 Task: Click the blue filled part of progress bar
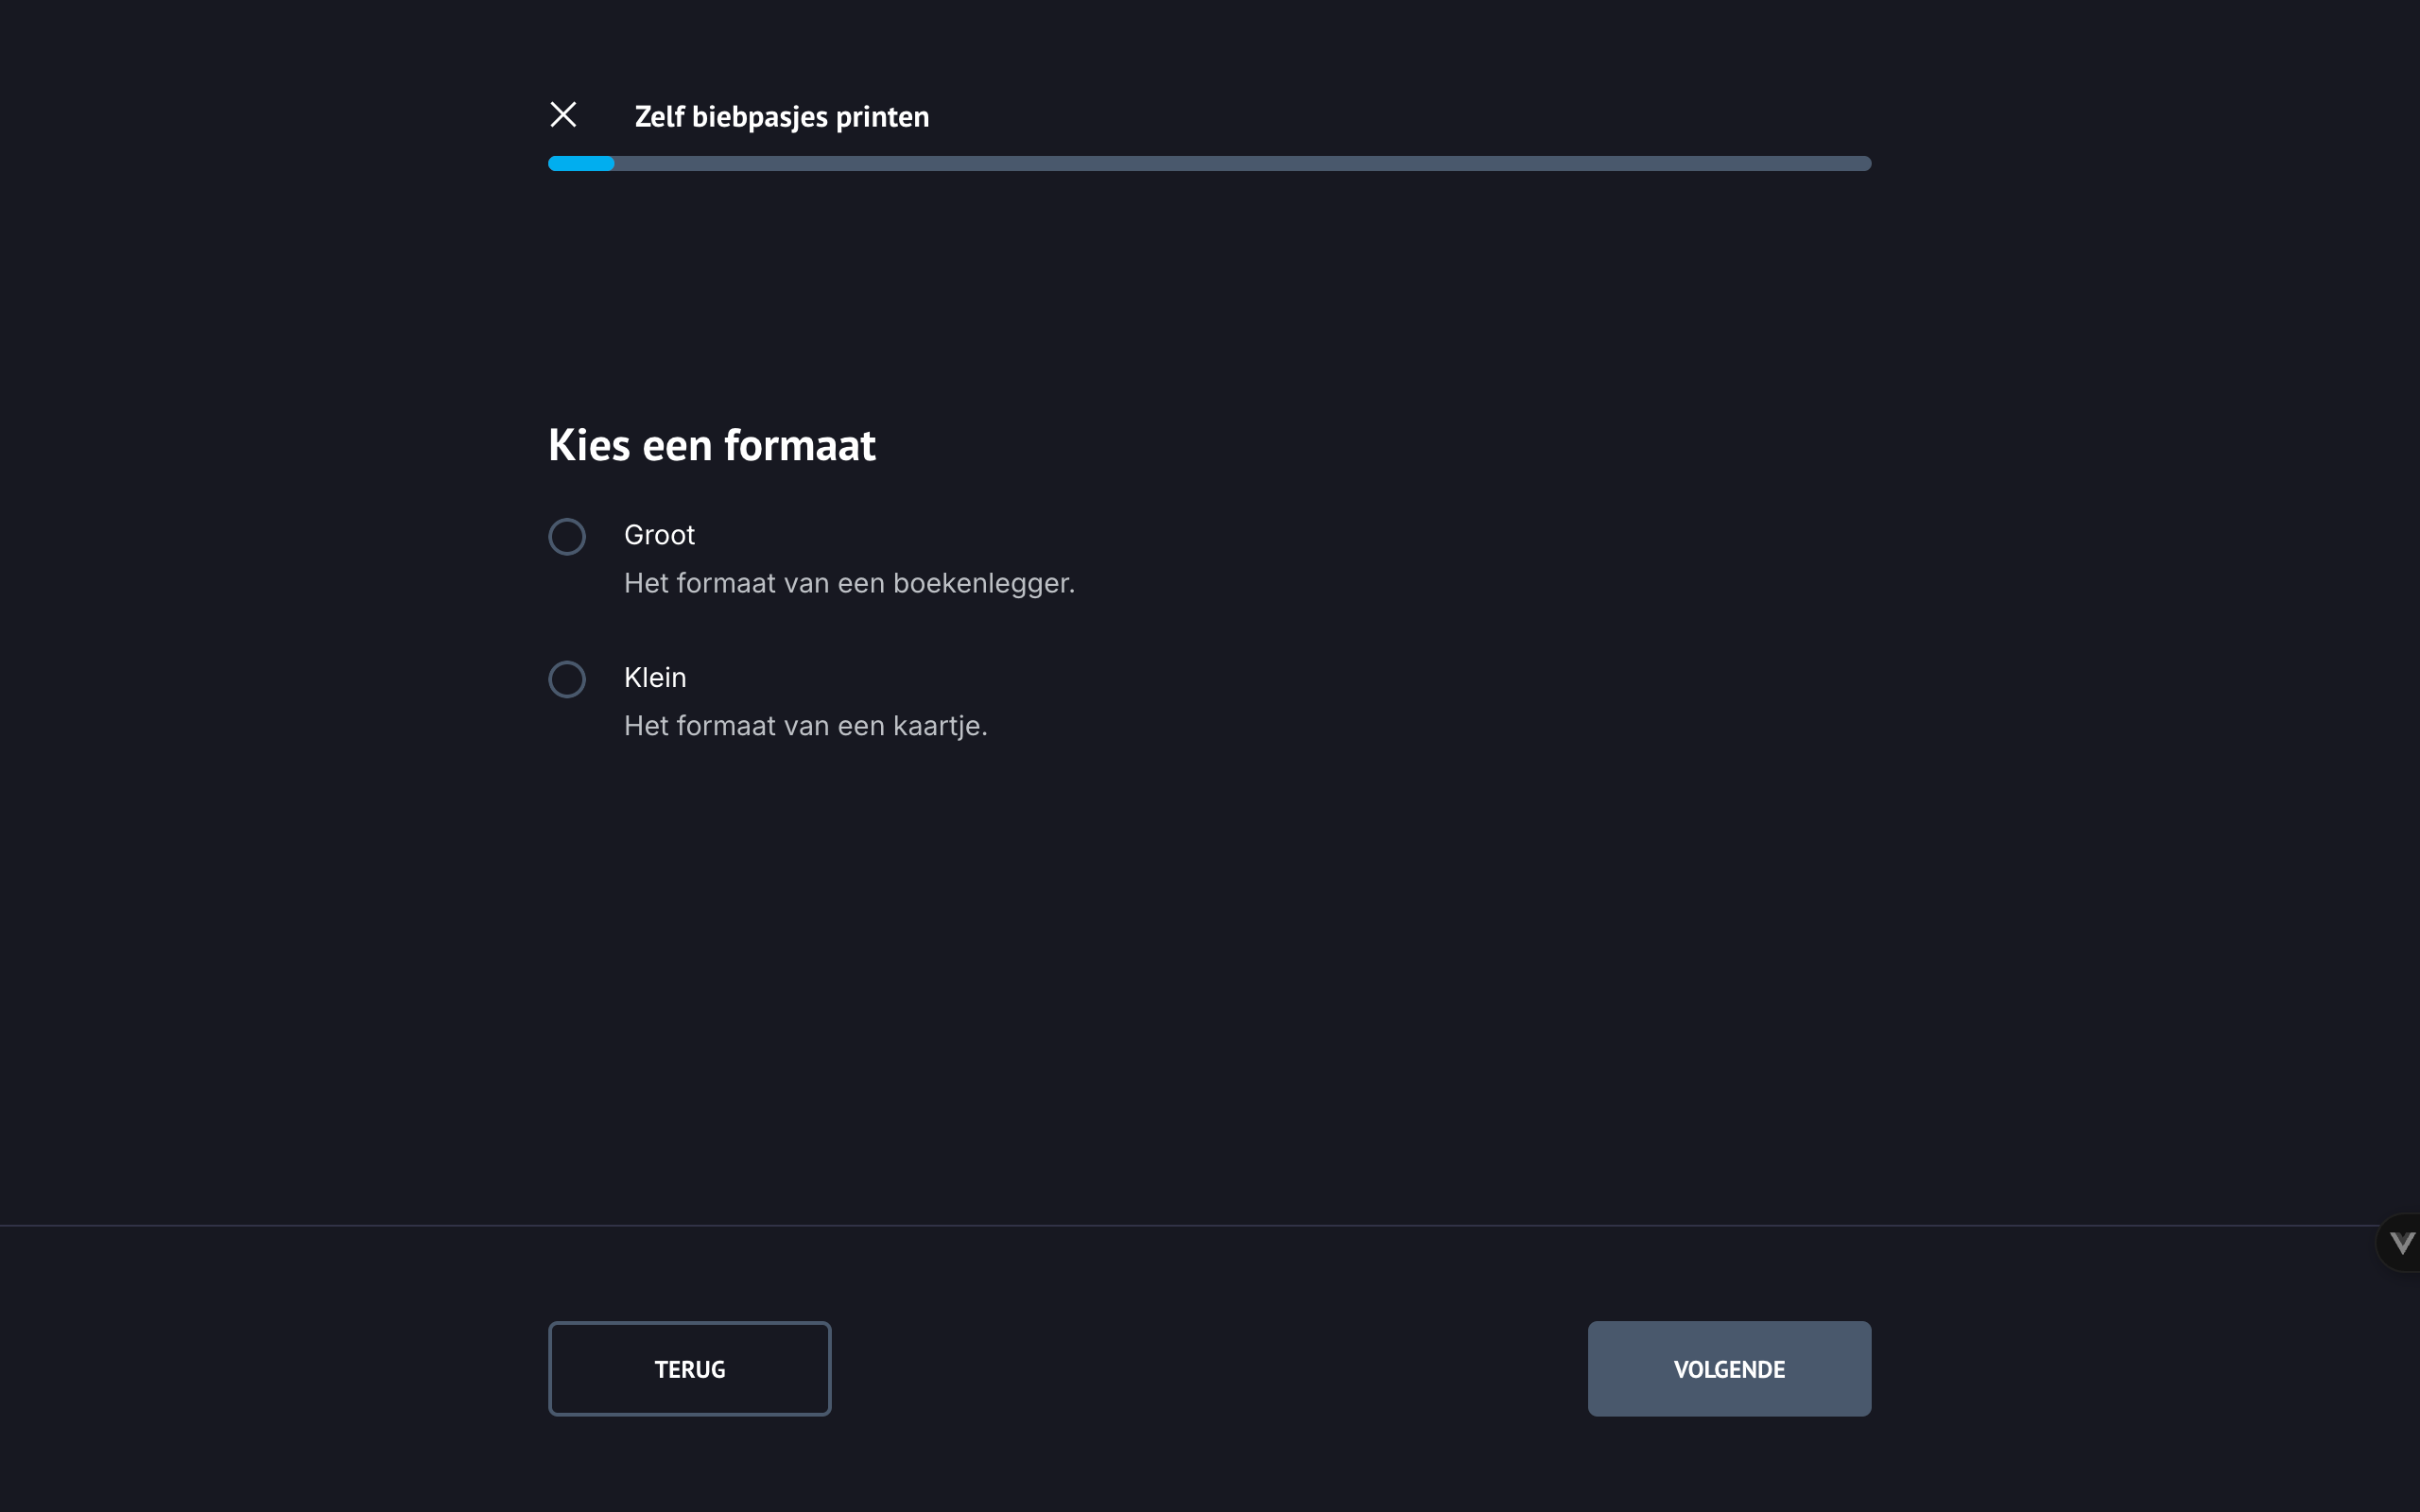(581, 164)
